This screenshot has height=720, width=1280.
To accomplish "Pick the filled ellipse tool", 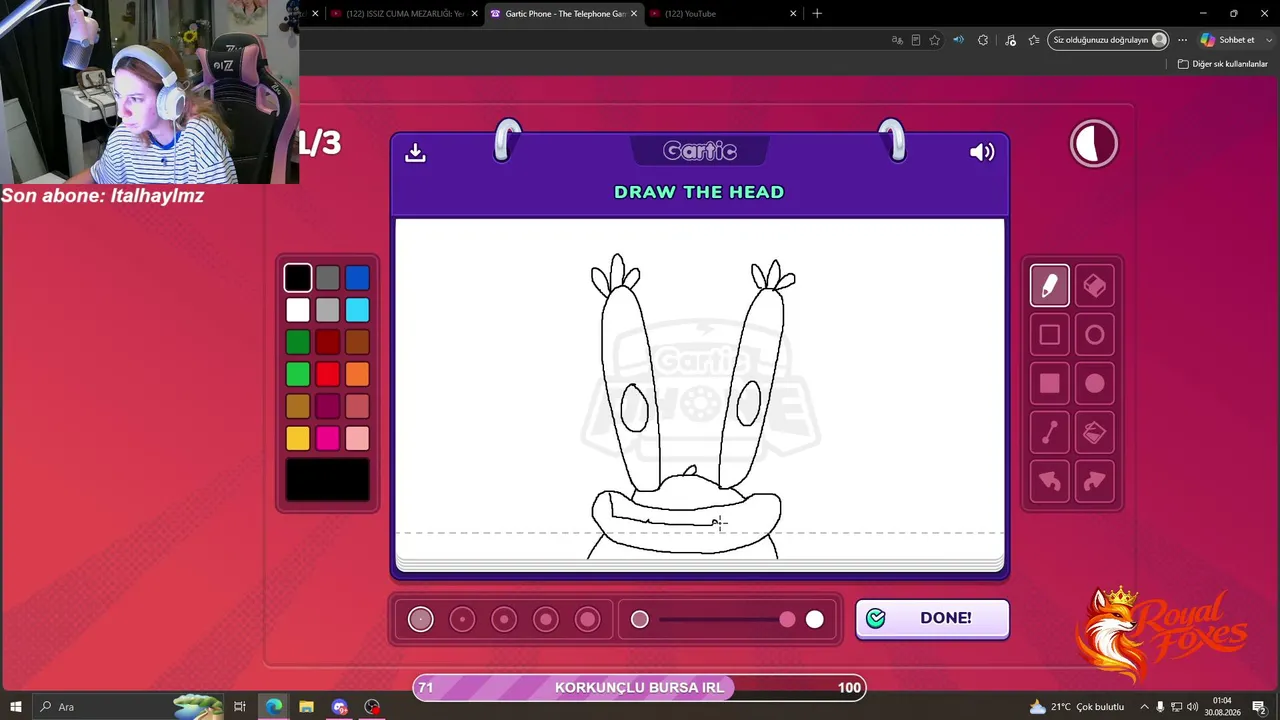I will pyautogui.click(x=1095, y=383).
